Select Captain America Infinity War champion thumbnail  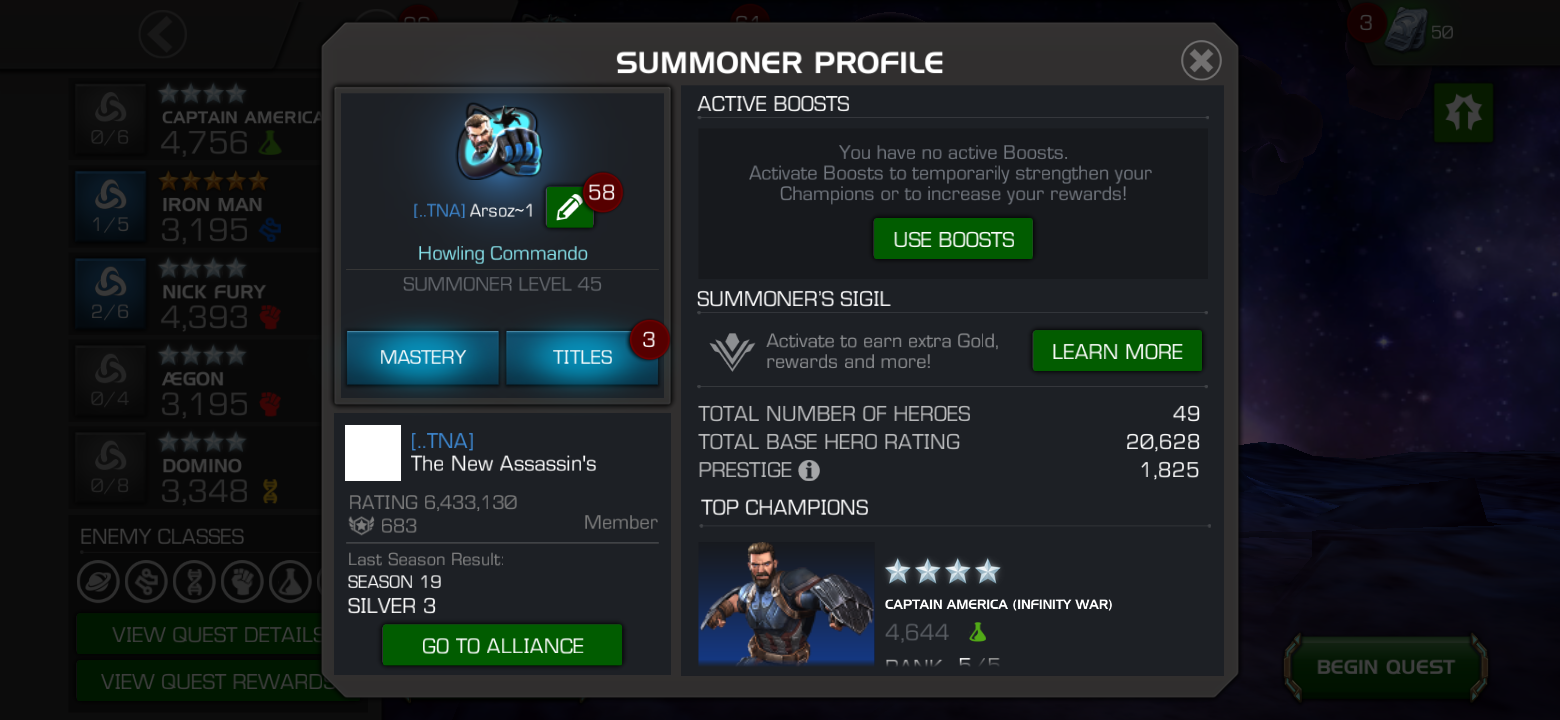point(786,603)
